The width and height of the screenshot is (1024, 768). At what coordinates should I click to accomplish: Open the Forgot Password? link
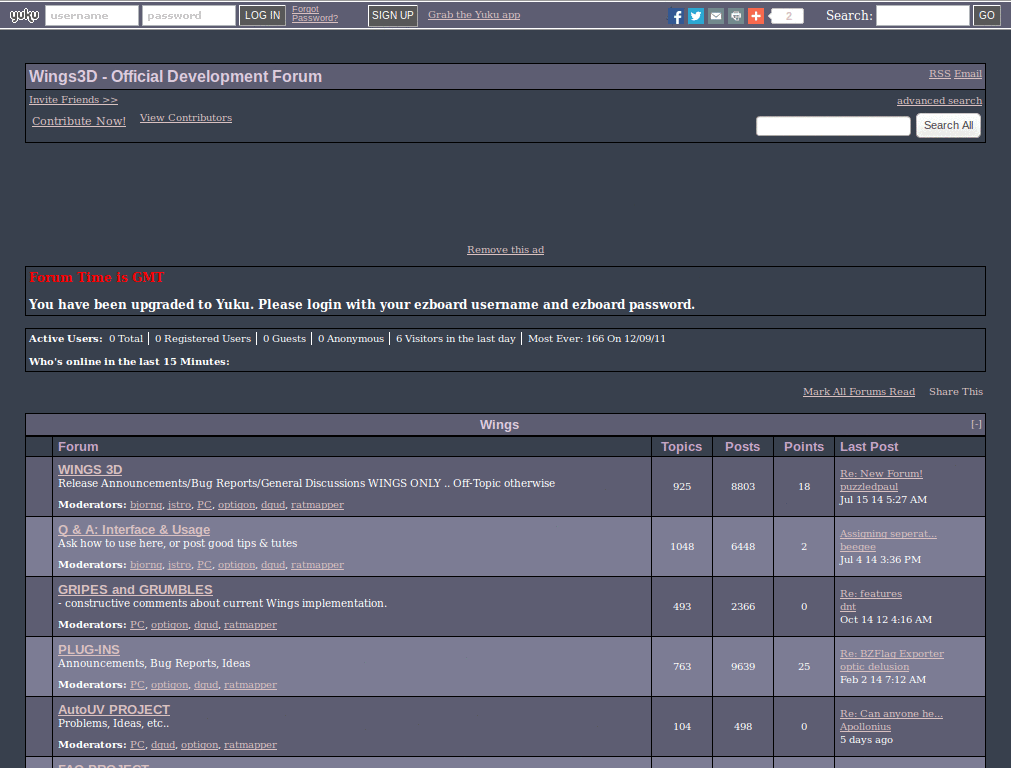[x=315, y=14]
